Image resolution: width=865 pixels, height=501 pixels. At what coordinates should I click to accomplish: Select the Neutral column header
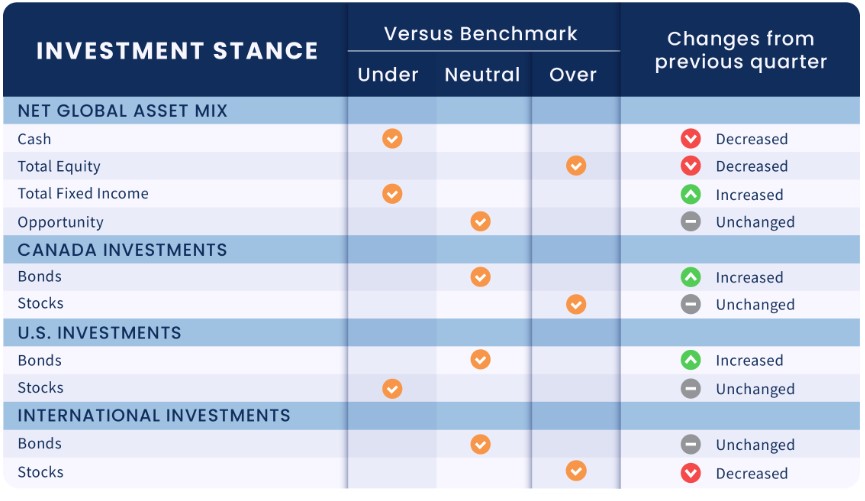tap(482, 75)
